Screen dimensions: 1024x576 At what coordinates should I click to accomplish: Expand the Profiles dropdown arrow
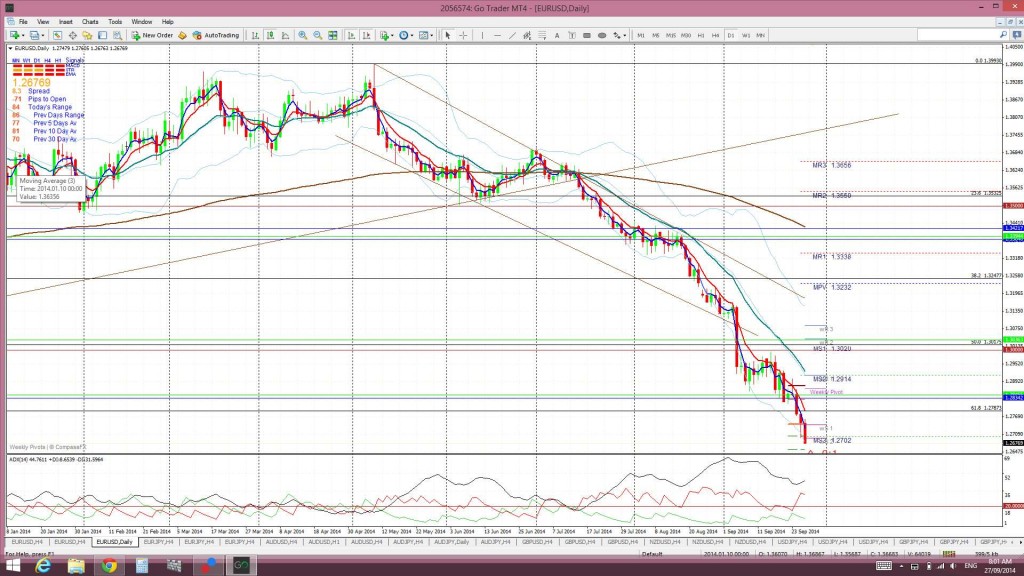(x=43, y=36)
